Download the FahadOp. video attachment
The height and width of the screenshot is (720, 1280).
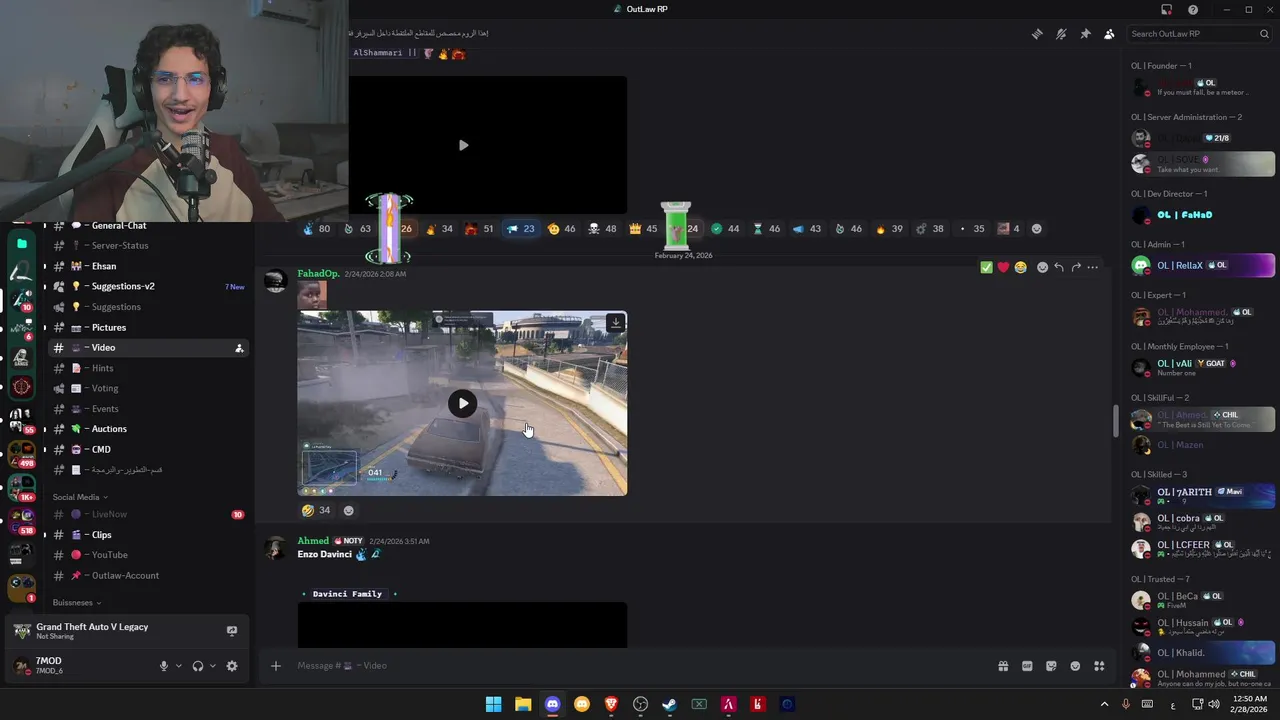(x=615, y=322)
